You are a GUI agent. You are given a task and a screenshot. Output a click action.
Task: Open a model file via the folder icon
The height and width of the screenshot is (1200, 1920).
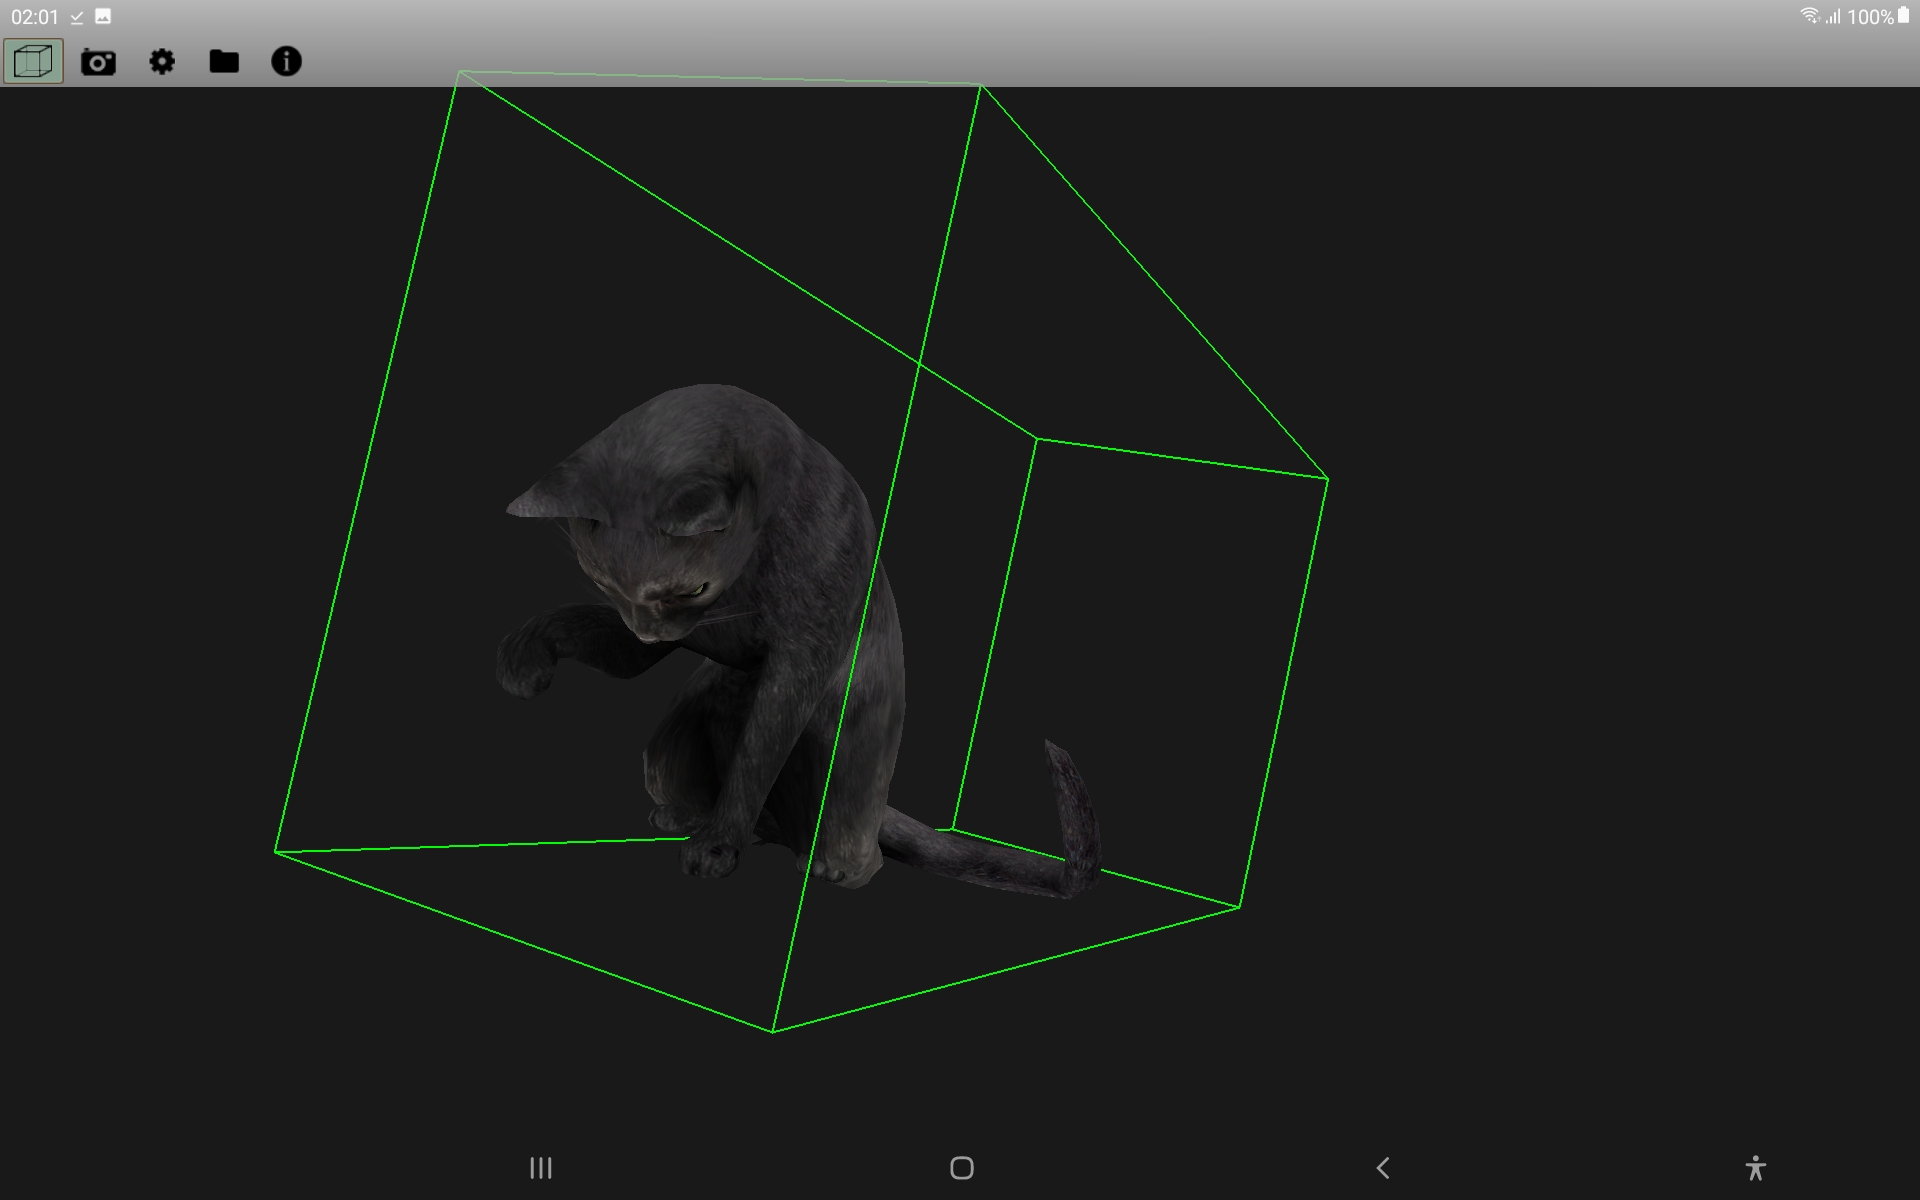pyautogui.click(x=224, y=62)
